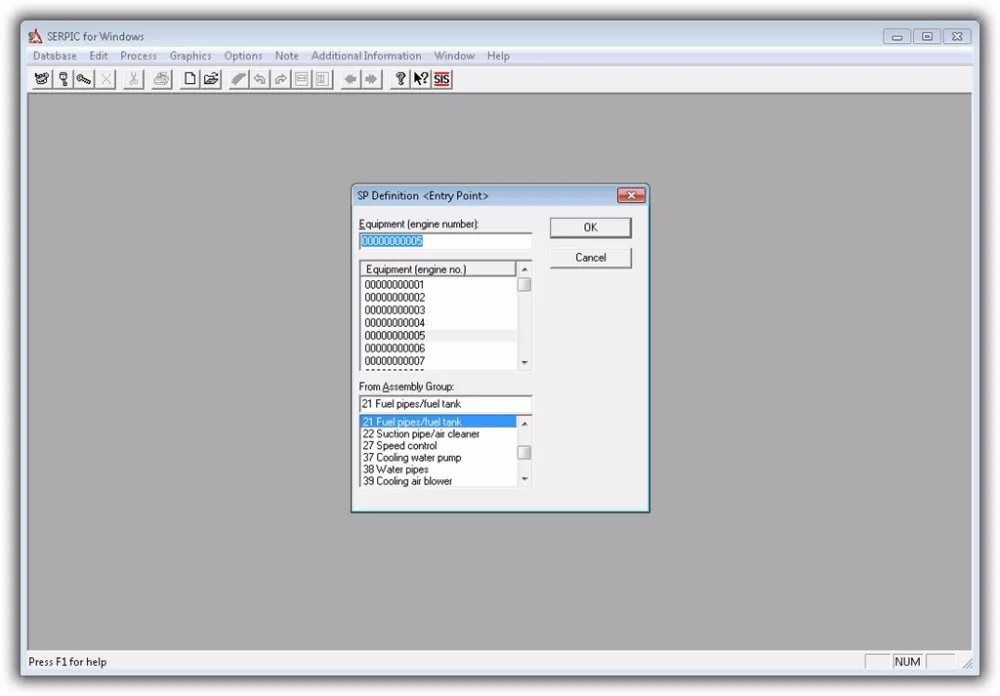Open the Edit menu
1000x696 pixels.
click(98, 56)
